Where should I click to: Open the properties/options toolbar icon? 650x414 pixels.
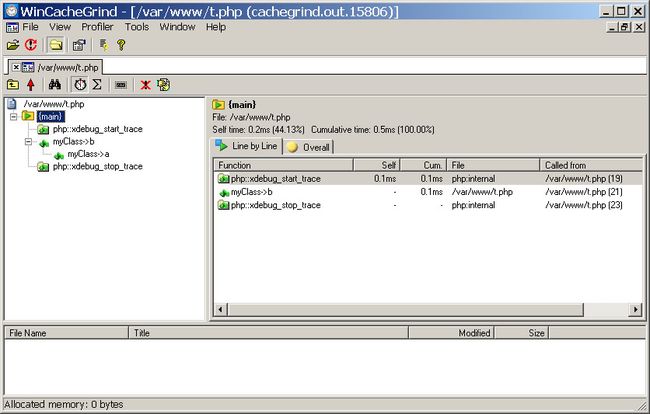(x=79, y=45)
